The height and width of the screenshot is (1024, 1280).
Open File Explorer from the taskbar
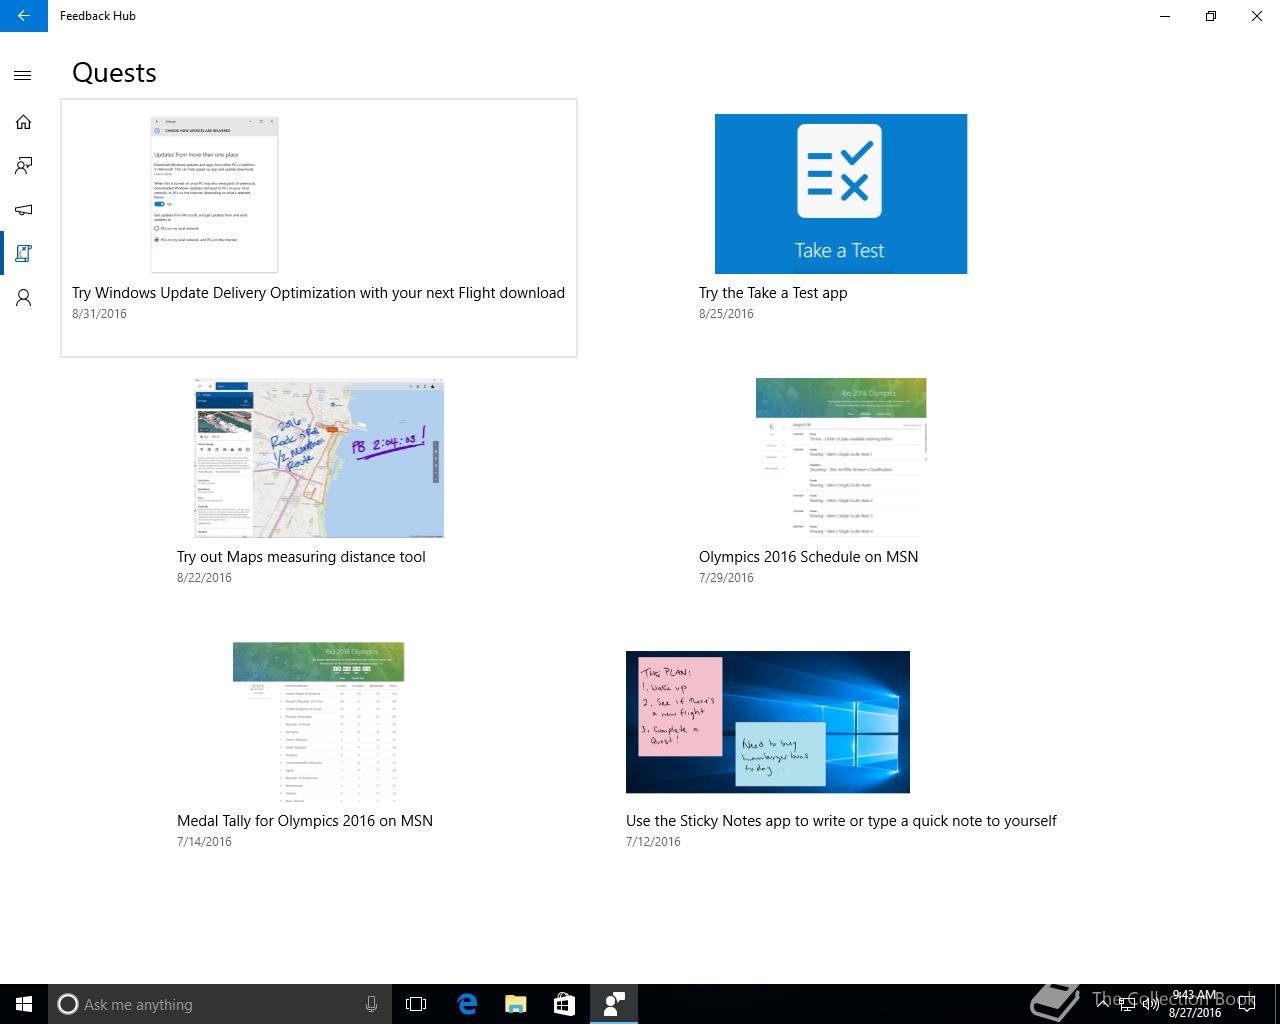pyautogui.click(x=515, y=1004)
